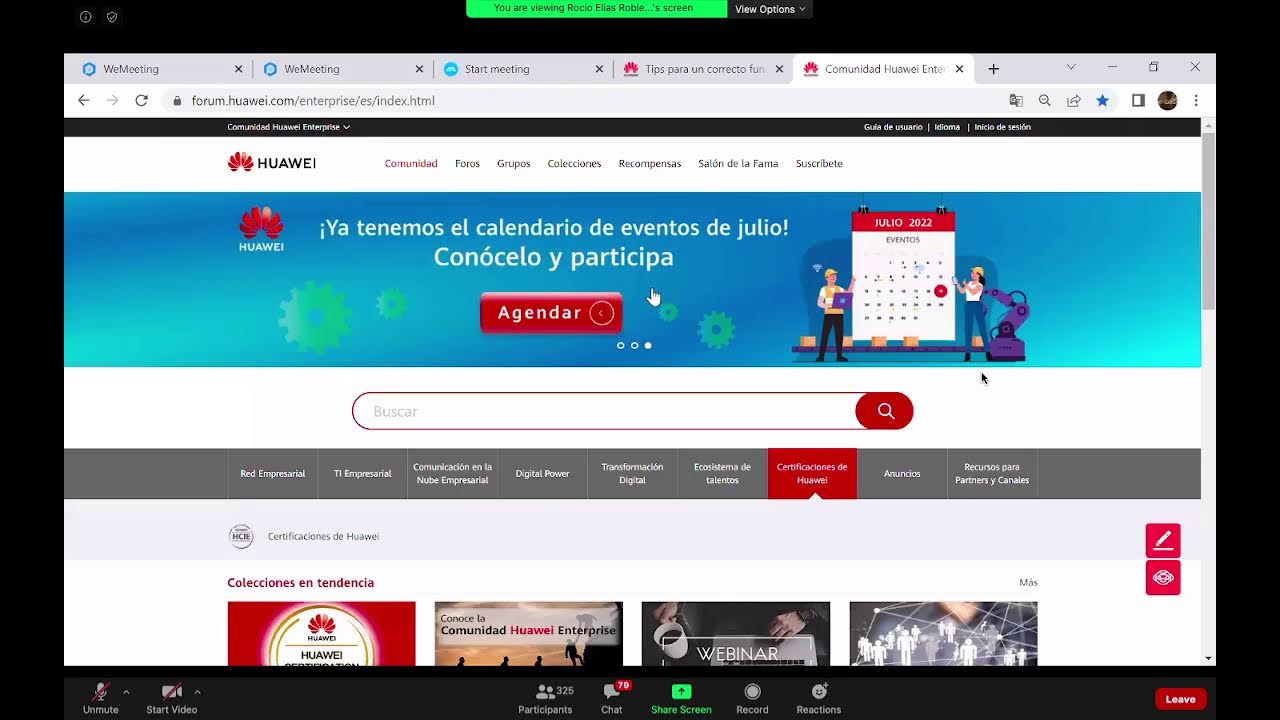Open Comunicación en la Nube Empresarial tab
Image resolution: width=1280 pixels, height=720 pixels.
tap(452, 474)
